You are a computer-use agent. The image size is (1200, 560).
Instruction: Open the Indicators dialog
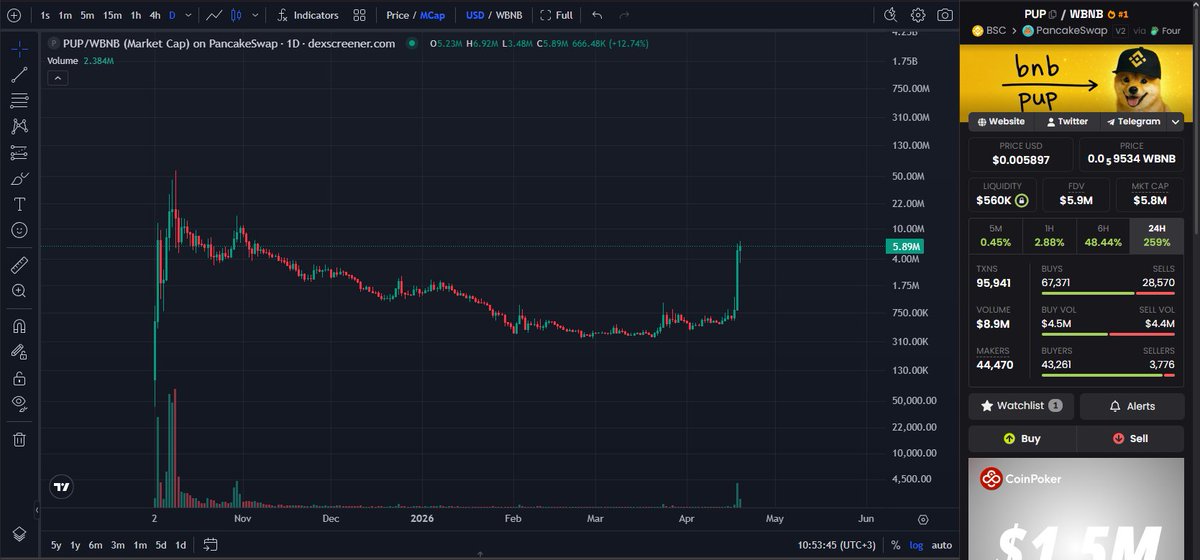[308, 15]
